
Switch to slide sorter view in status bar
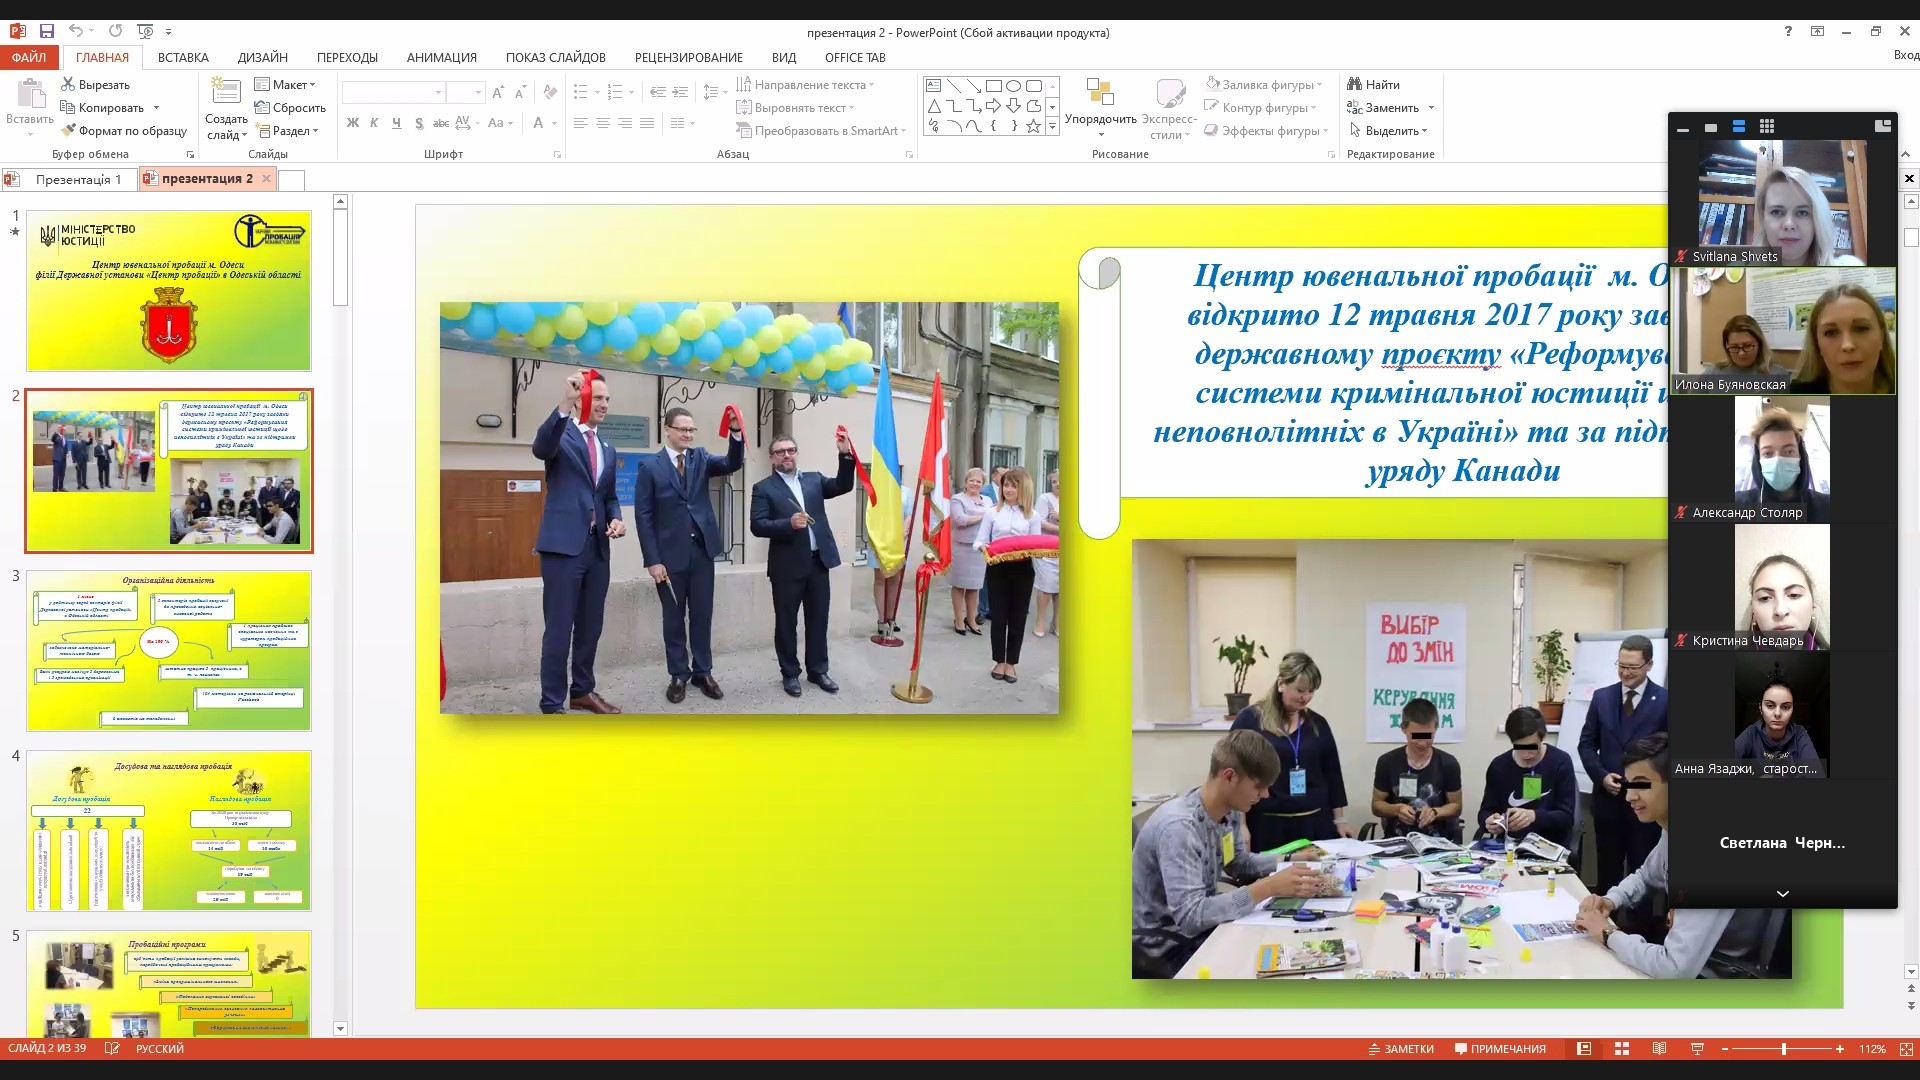1622,1049
